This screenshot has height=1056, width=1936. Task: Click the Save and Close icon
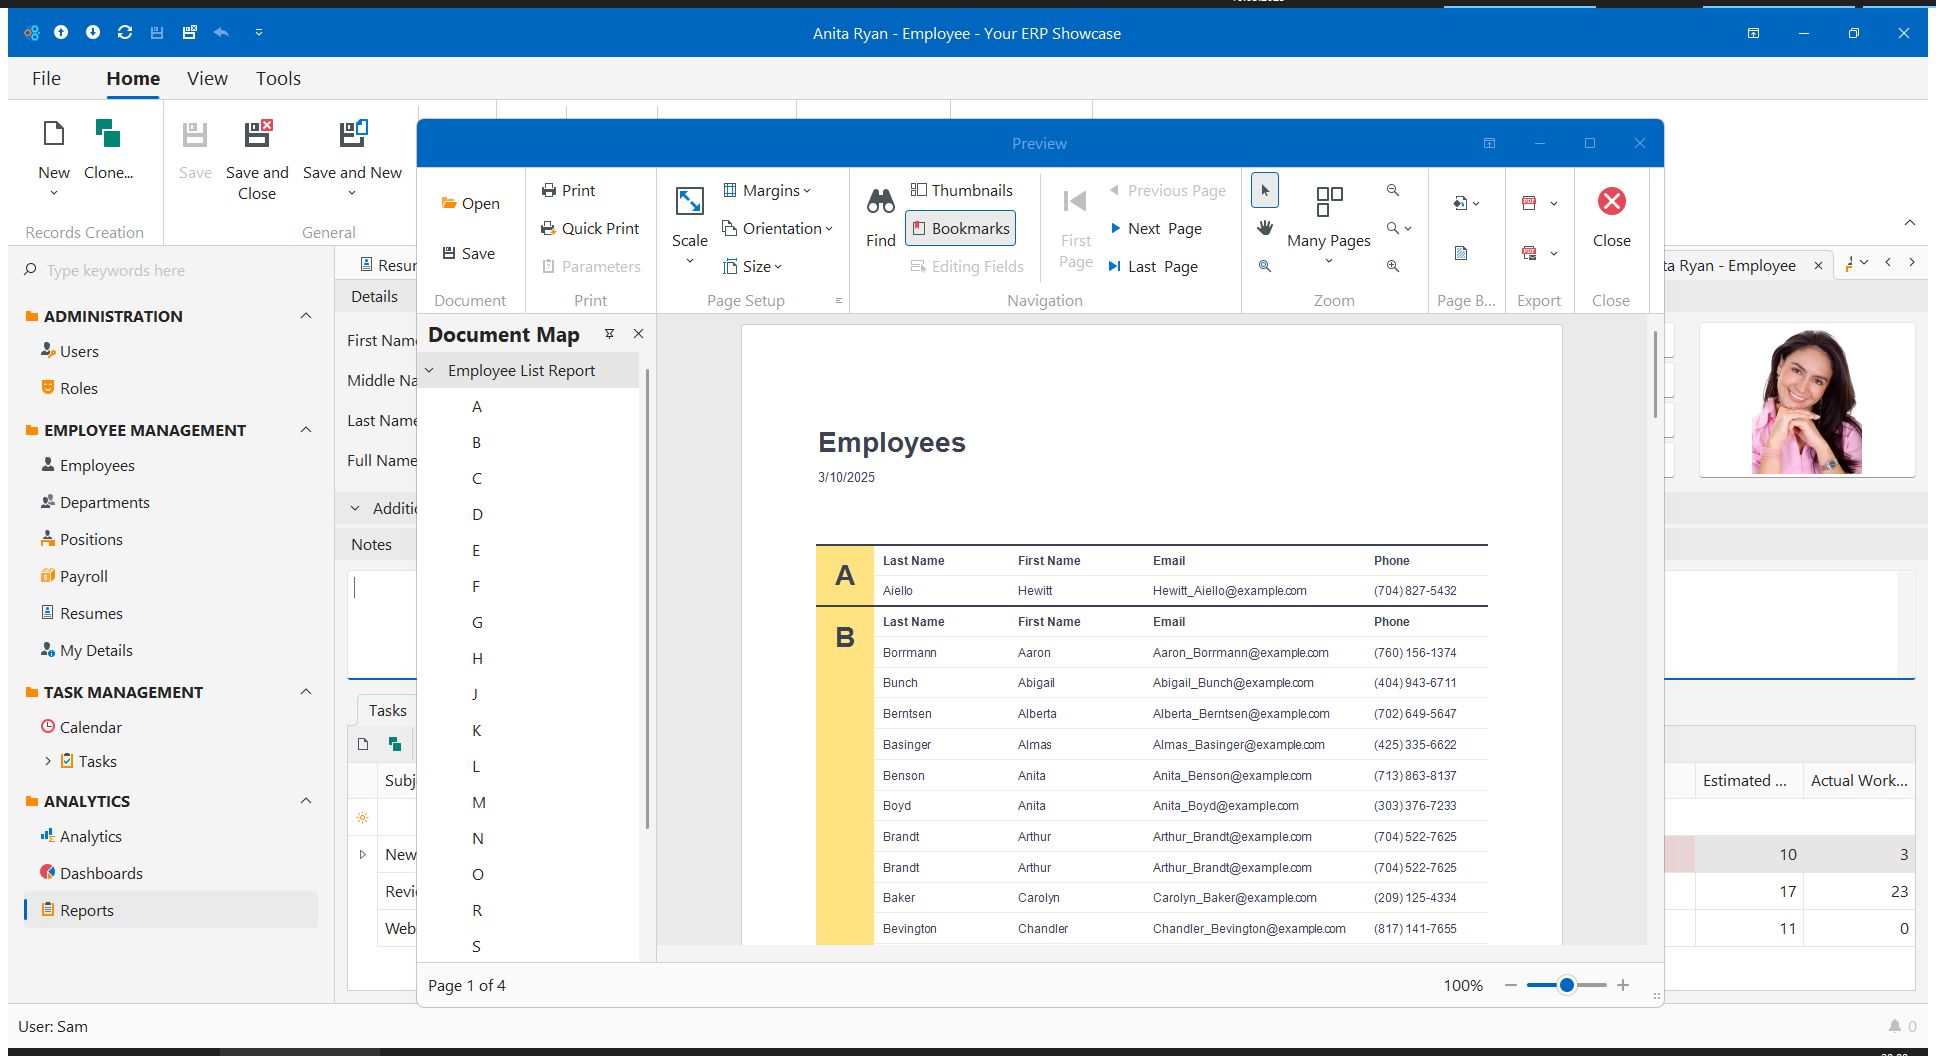[x=257, y=134]
